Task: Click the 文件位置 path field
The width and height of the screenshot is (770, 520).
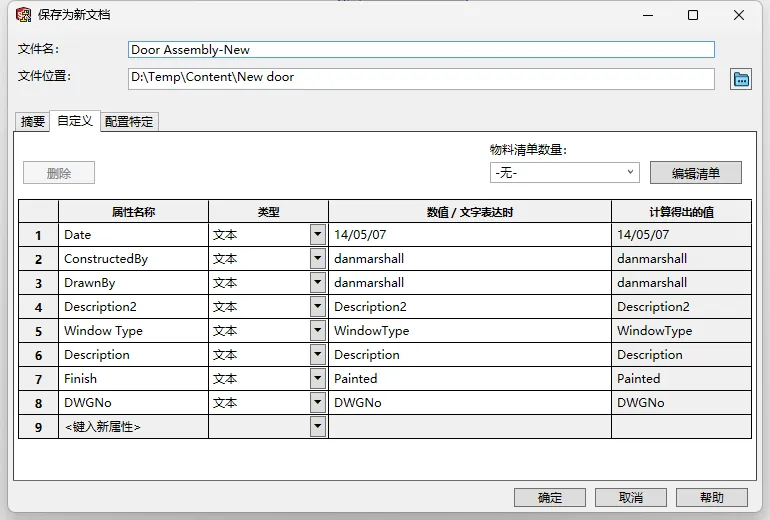Action: pos(421,79)
